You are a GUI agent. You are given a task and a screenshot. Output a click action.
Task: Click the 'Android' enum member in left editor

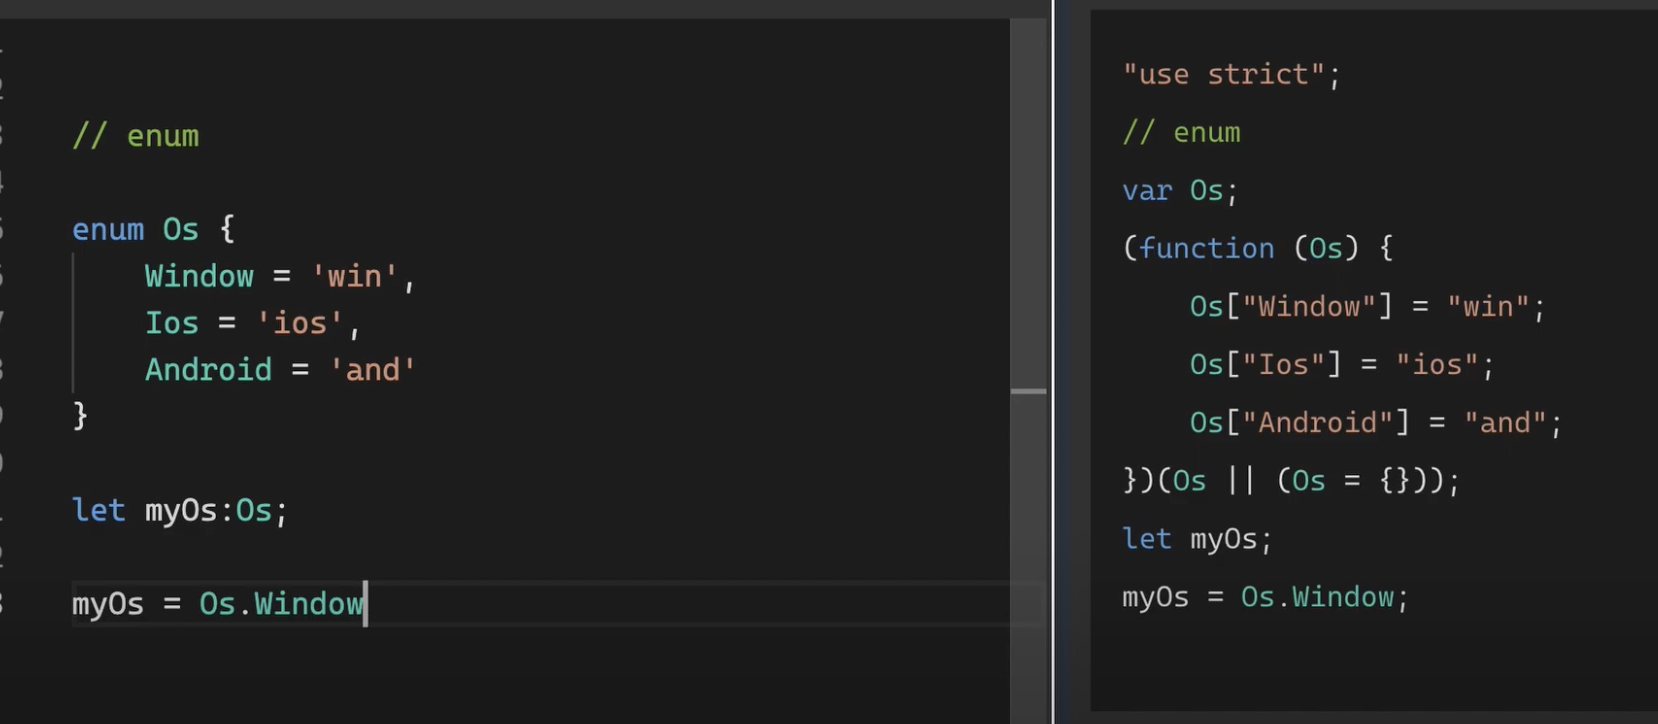point(208,370)
